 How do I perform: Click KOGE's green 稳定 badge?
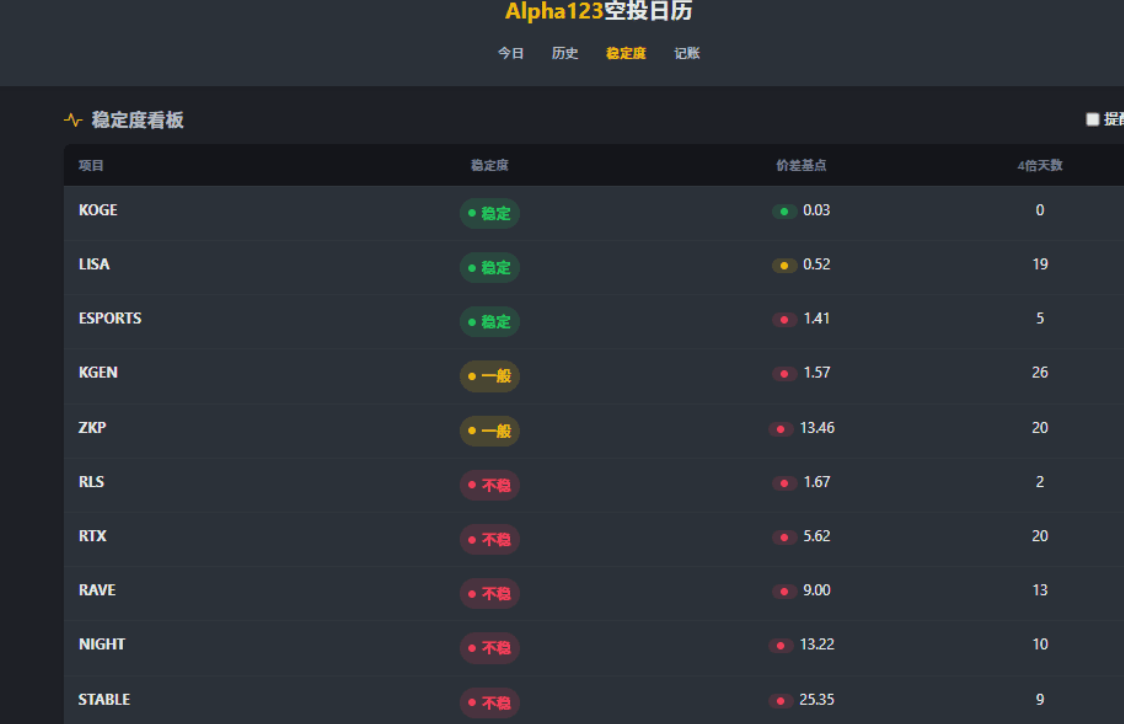point(490,213)
